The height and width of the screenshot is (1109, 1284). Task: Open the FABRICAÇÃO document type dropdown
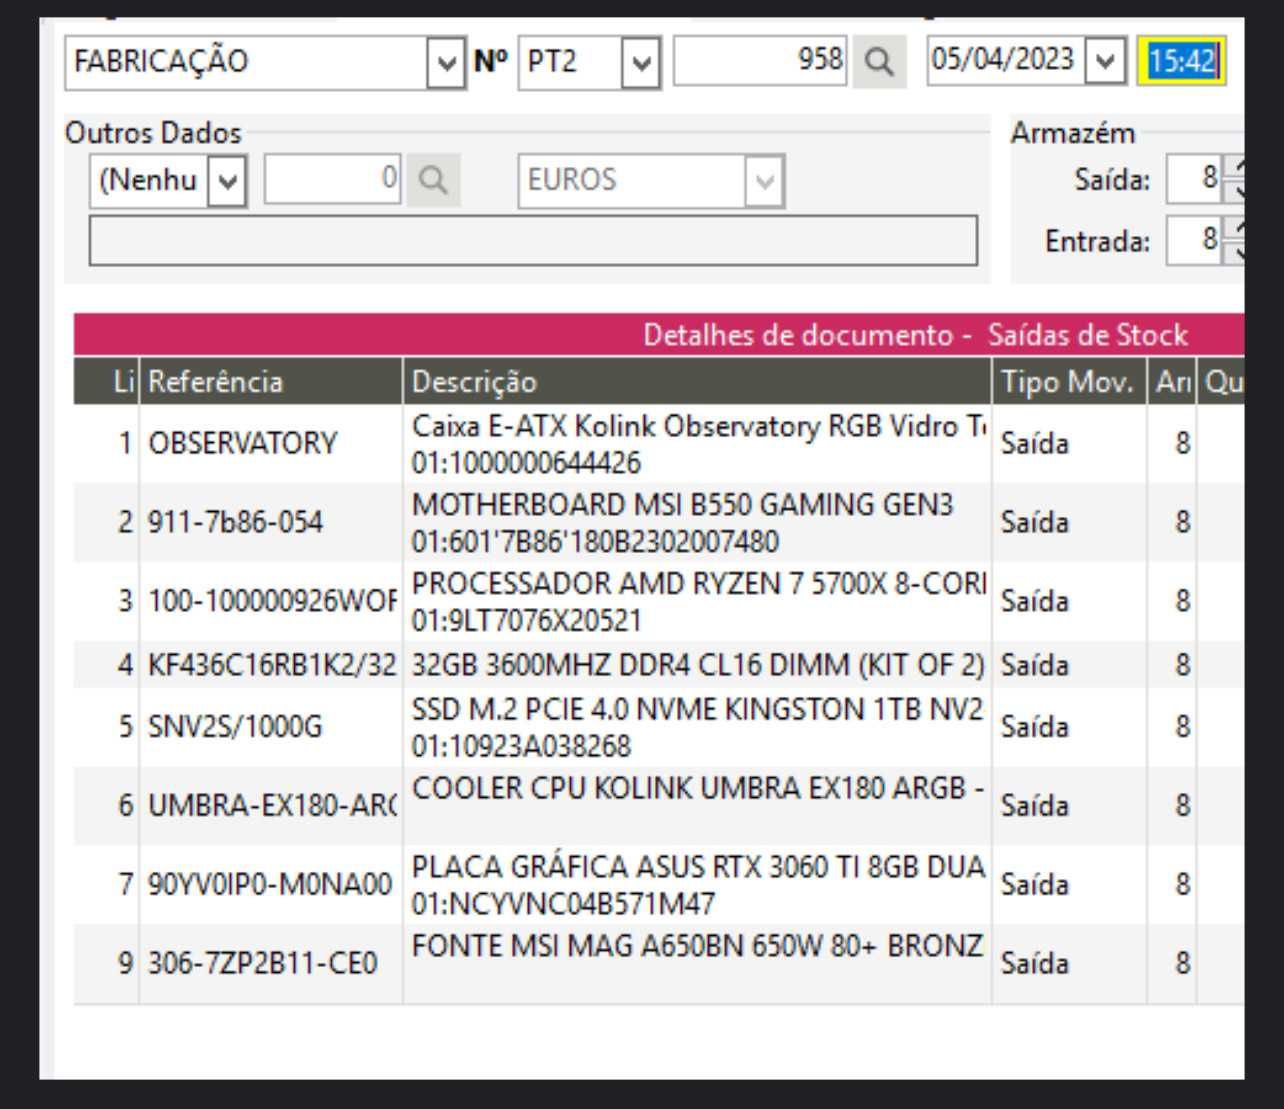pyautogui.click(x=445, y=62)
